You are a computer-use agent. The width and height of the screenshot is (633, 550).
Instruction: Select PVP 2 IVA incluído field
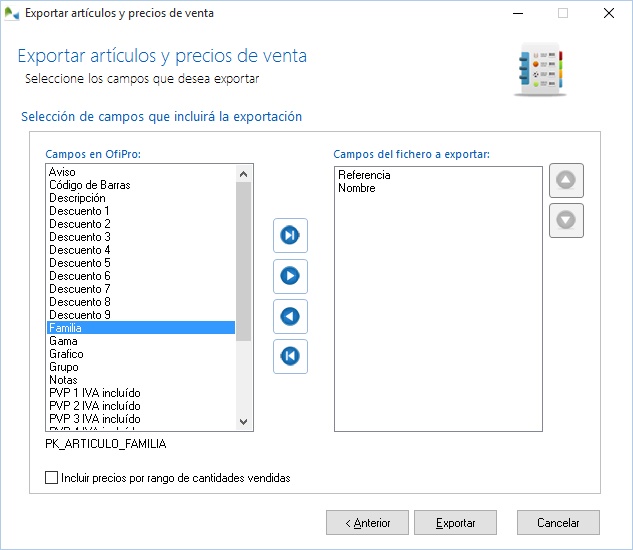coord(141,405)
